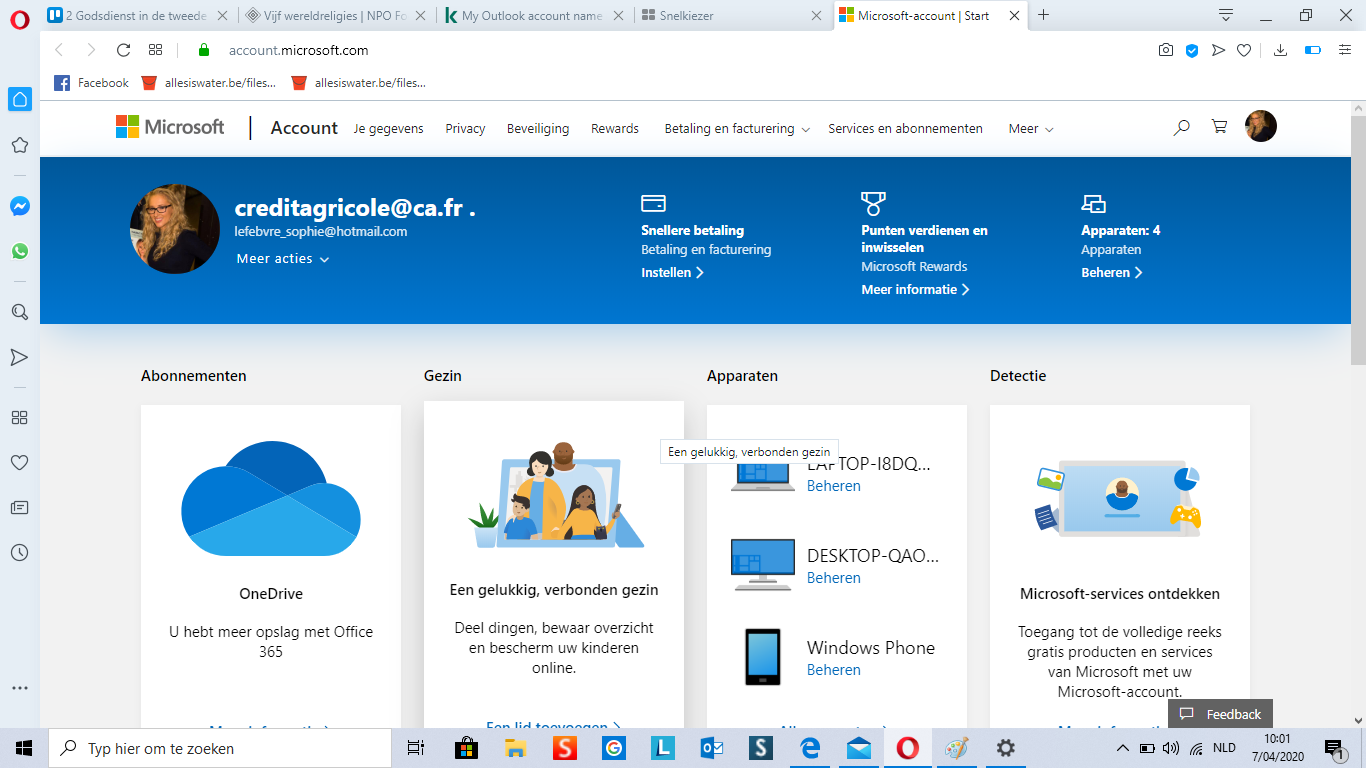Open bookmarks star in Opera sidebar

tap(19, 145)
